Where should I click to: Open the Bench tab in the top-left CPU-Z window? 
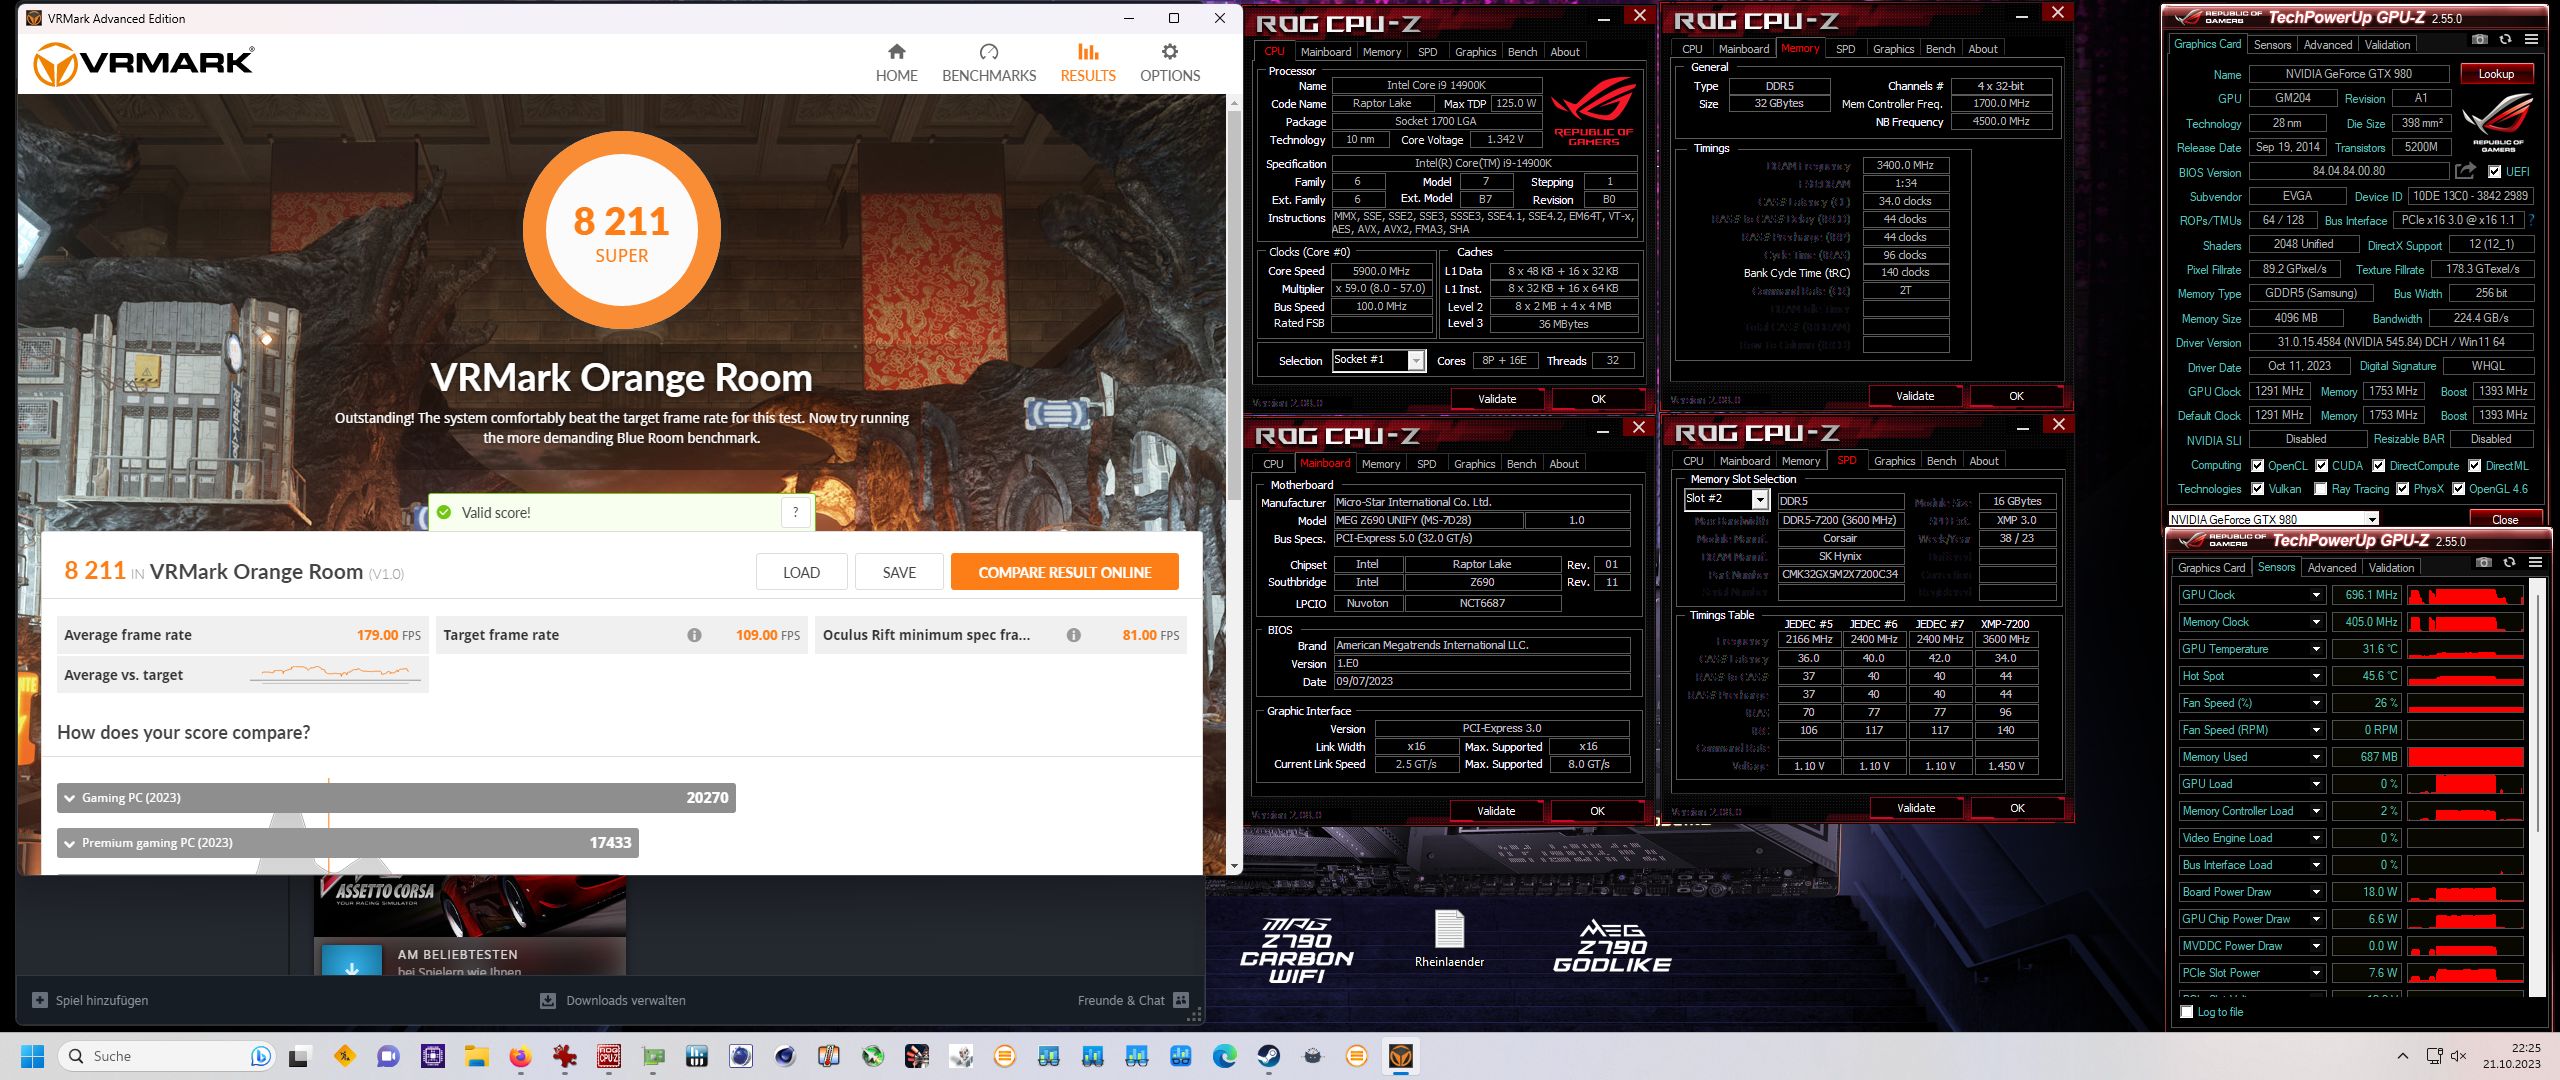click(x=1522, y=52)
